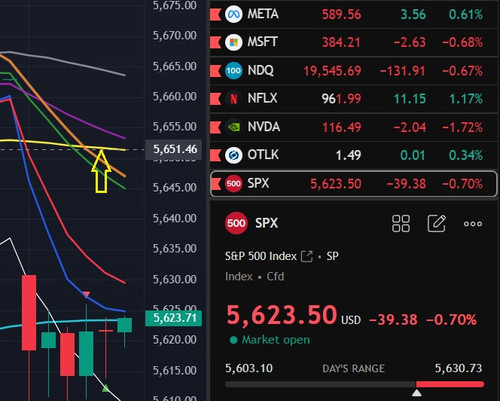Viewport: 500px width, 401px height.
Task: Open the S&P 500 Index external link icon
Action: click(307, 256)
